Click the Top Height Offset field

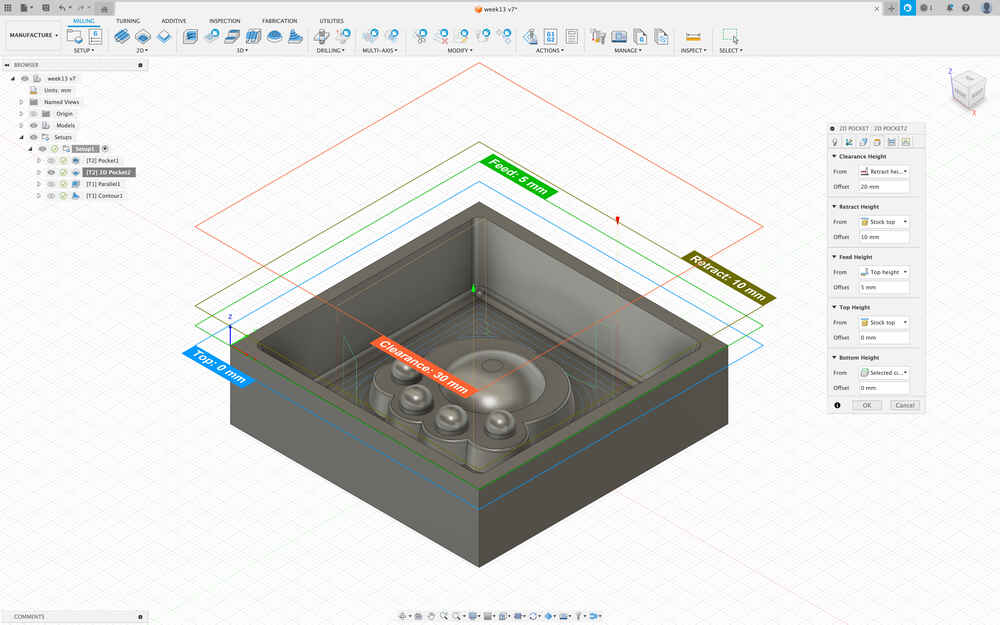[x=883, y=337]
